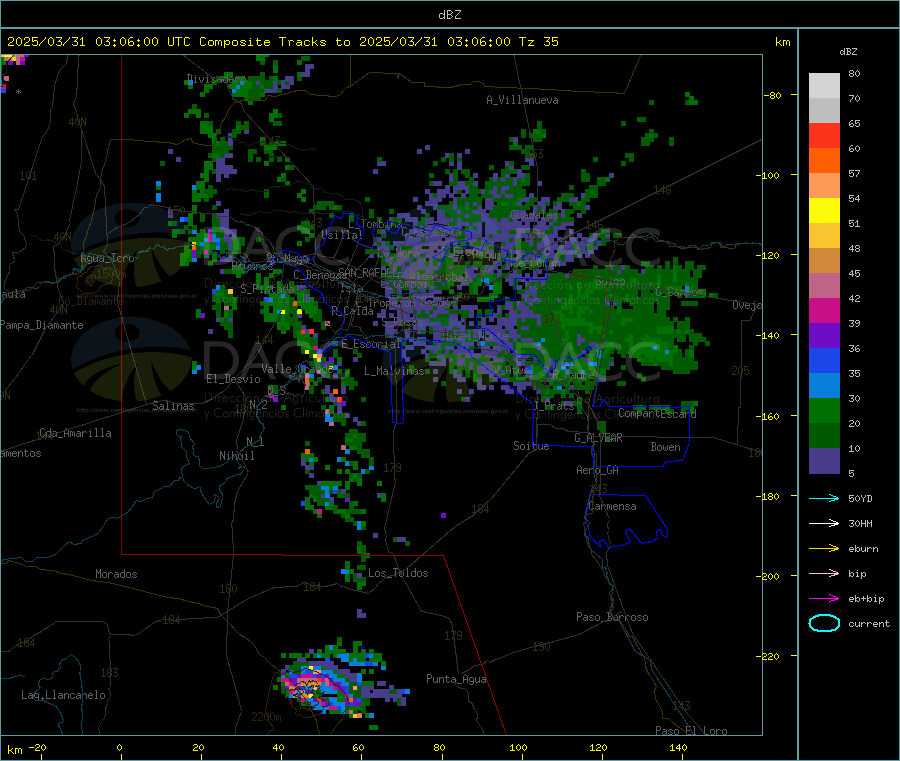The height and width of the screenshot is (761, 900).
Task: Click the 'S_Pintada' map label
Action: (x=267, y=288)
